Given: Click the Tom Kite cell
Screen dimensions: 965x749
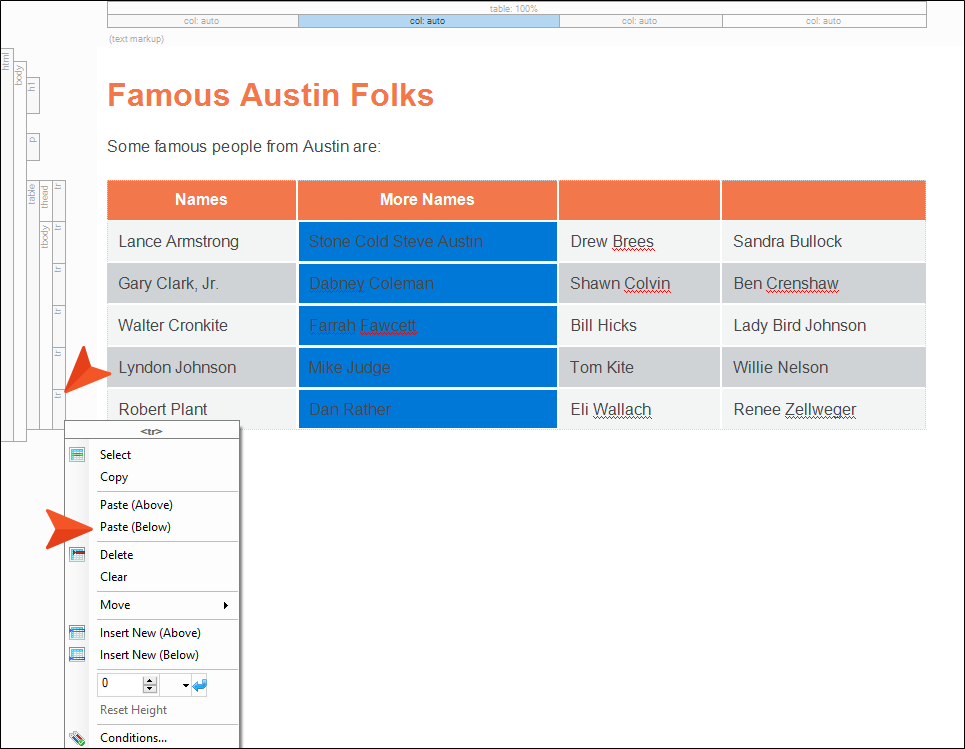Looking at the screenshot, I should (x=639, y=367).
